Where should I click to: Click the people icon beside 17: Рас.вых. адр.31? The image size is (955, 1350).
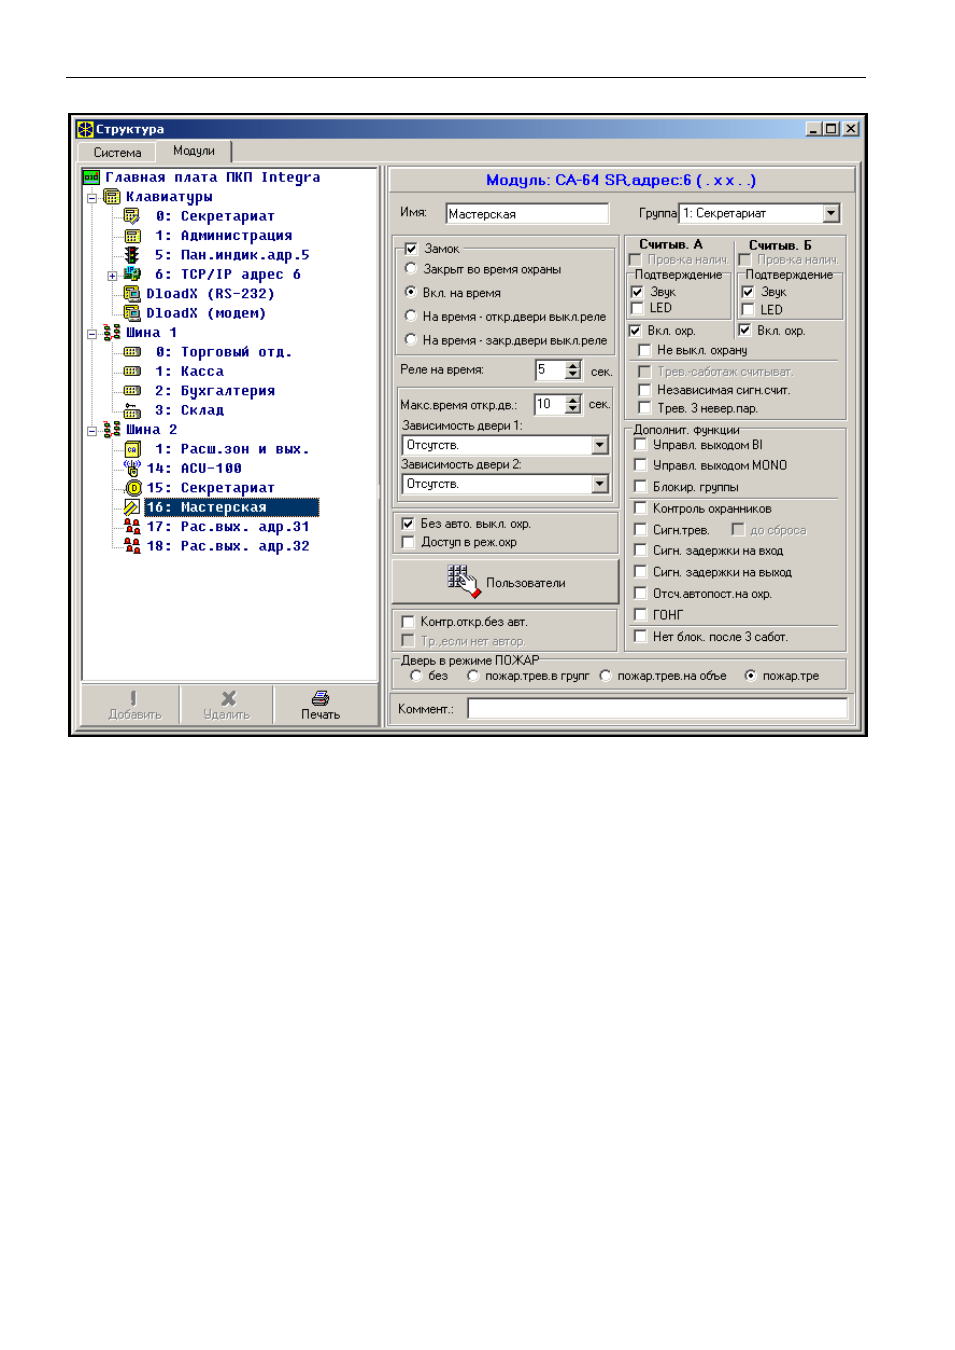(x=132, y=526)
